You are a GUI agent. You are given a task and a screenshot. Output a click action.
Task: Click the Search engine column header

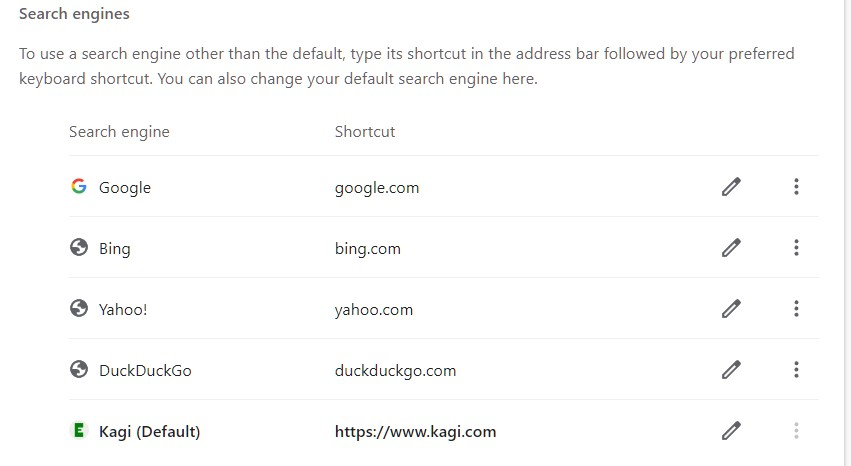(x=119, y=132)
